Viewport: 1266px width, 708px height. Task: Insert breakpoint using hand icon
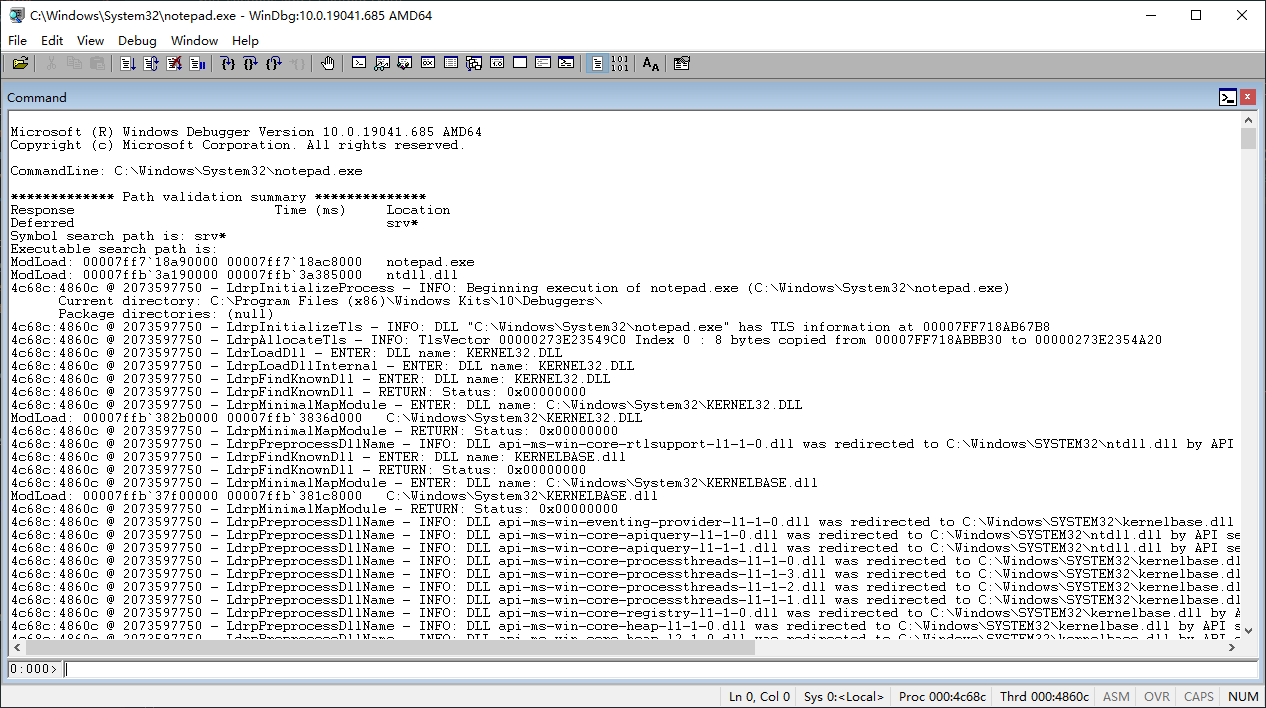(x=328, y=63)
